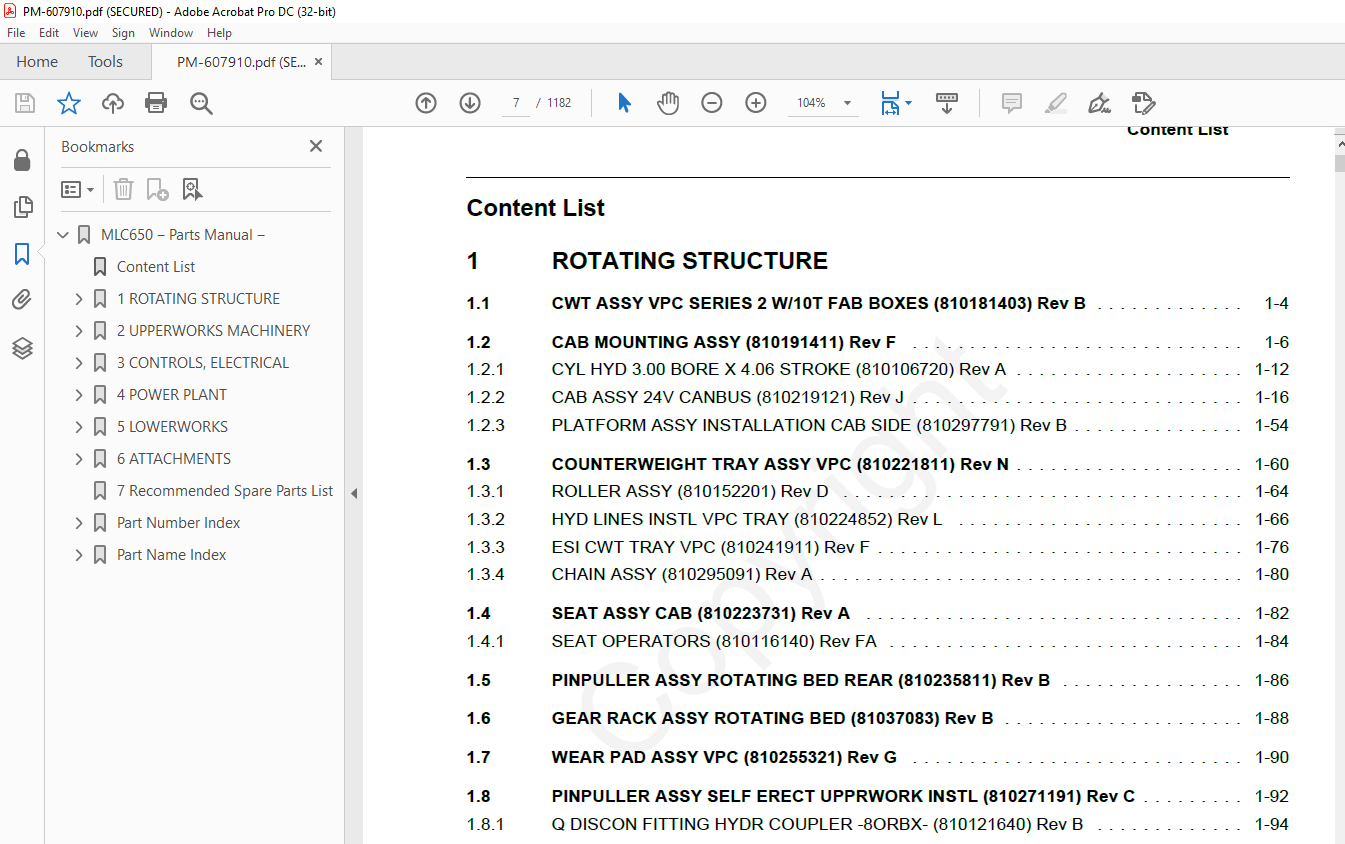Open COUNTERWEIGHT TRAY ASSY VPC entry
Screen dimensions: 1345x844
pyautogui.click(x=780, y=464)
